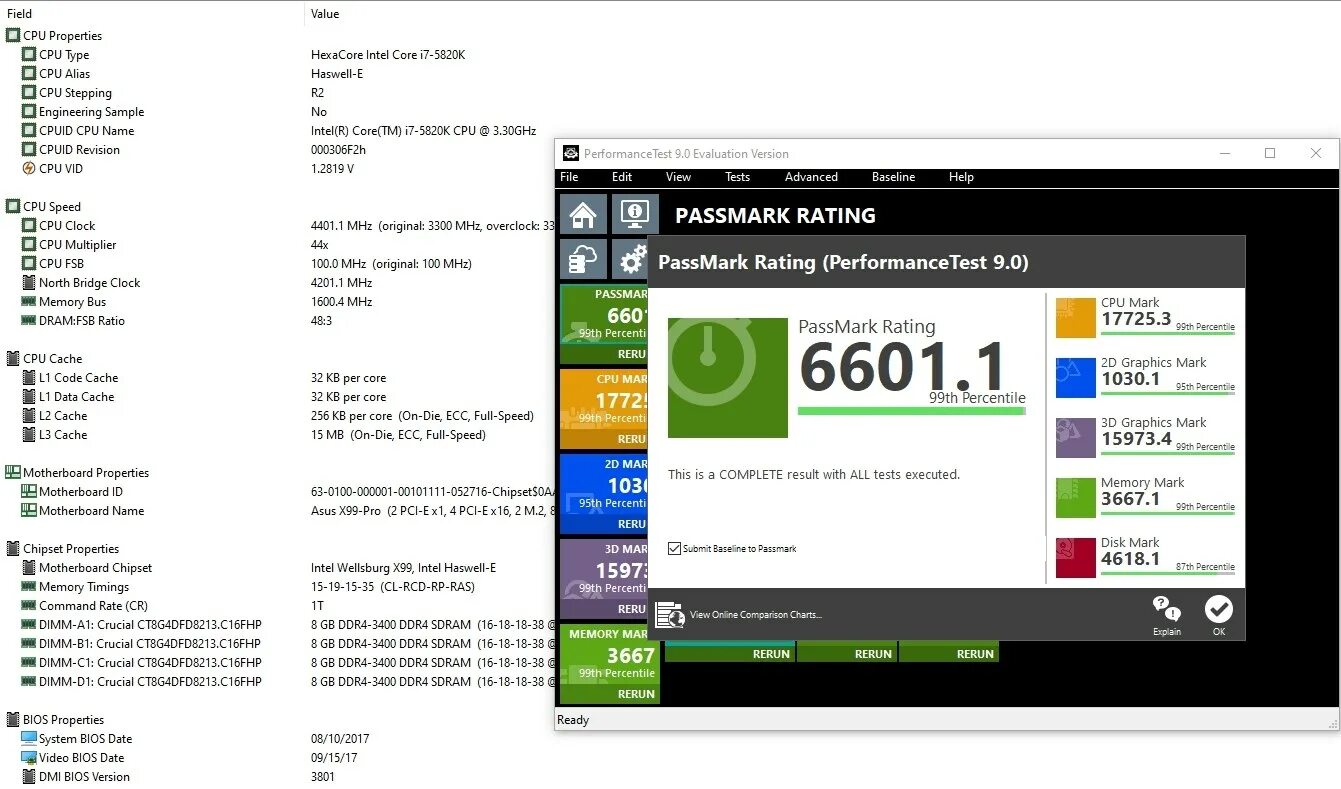Select the orange CPU Mark icon in results
1341x789 pixels.
1076,318
